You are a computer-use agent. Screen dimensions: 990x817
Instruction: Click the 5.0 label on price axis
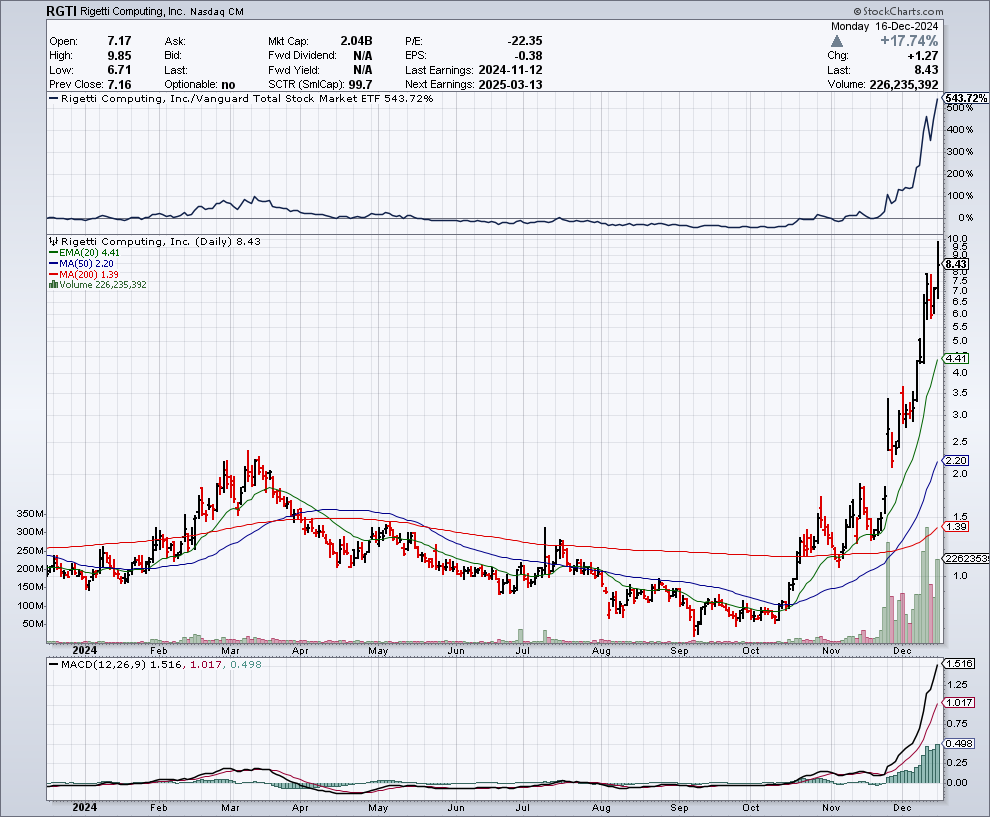coord(960,341)
